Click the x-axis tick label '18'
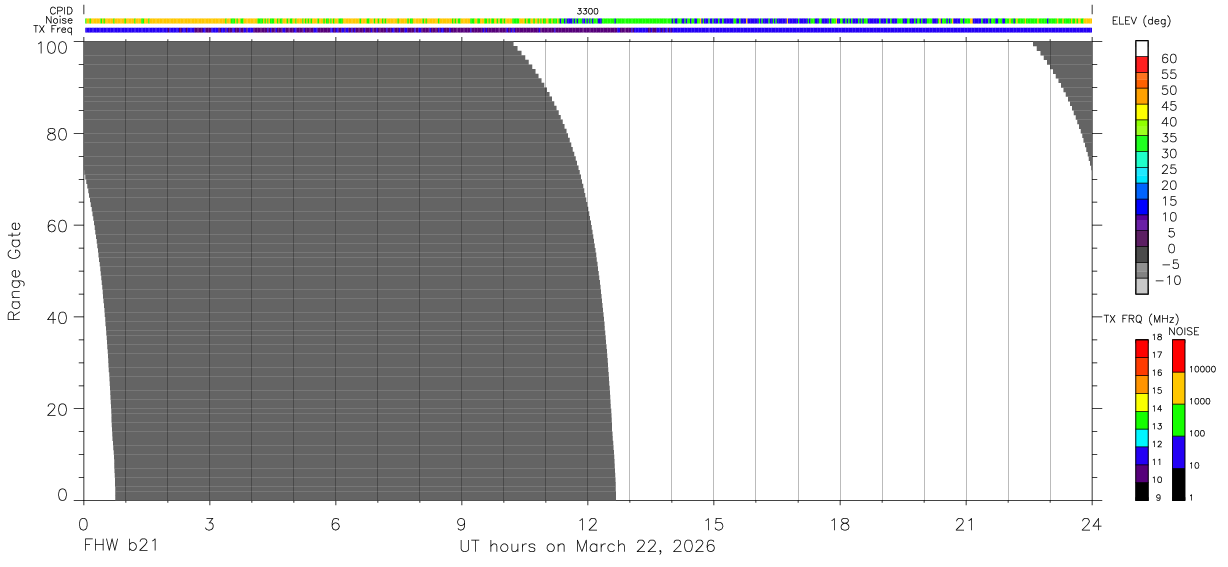This screenshot has width=1228, height=567. 839,523
